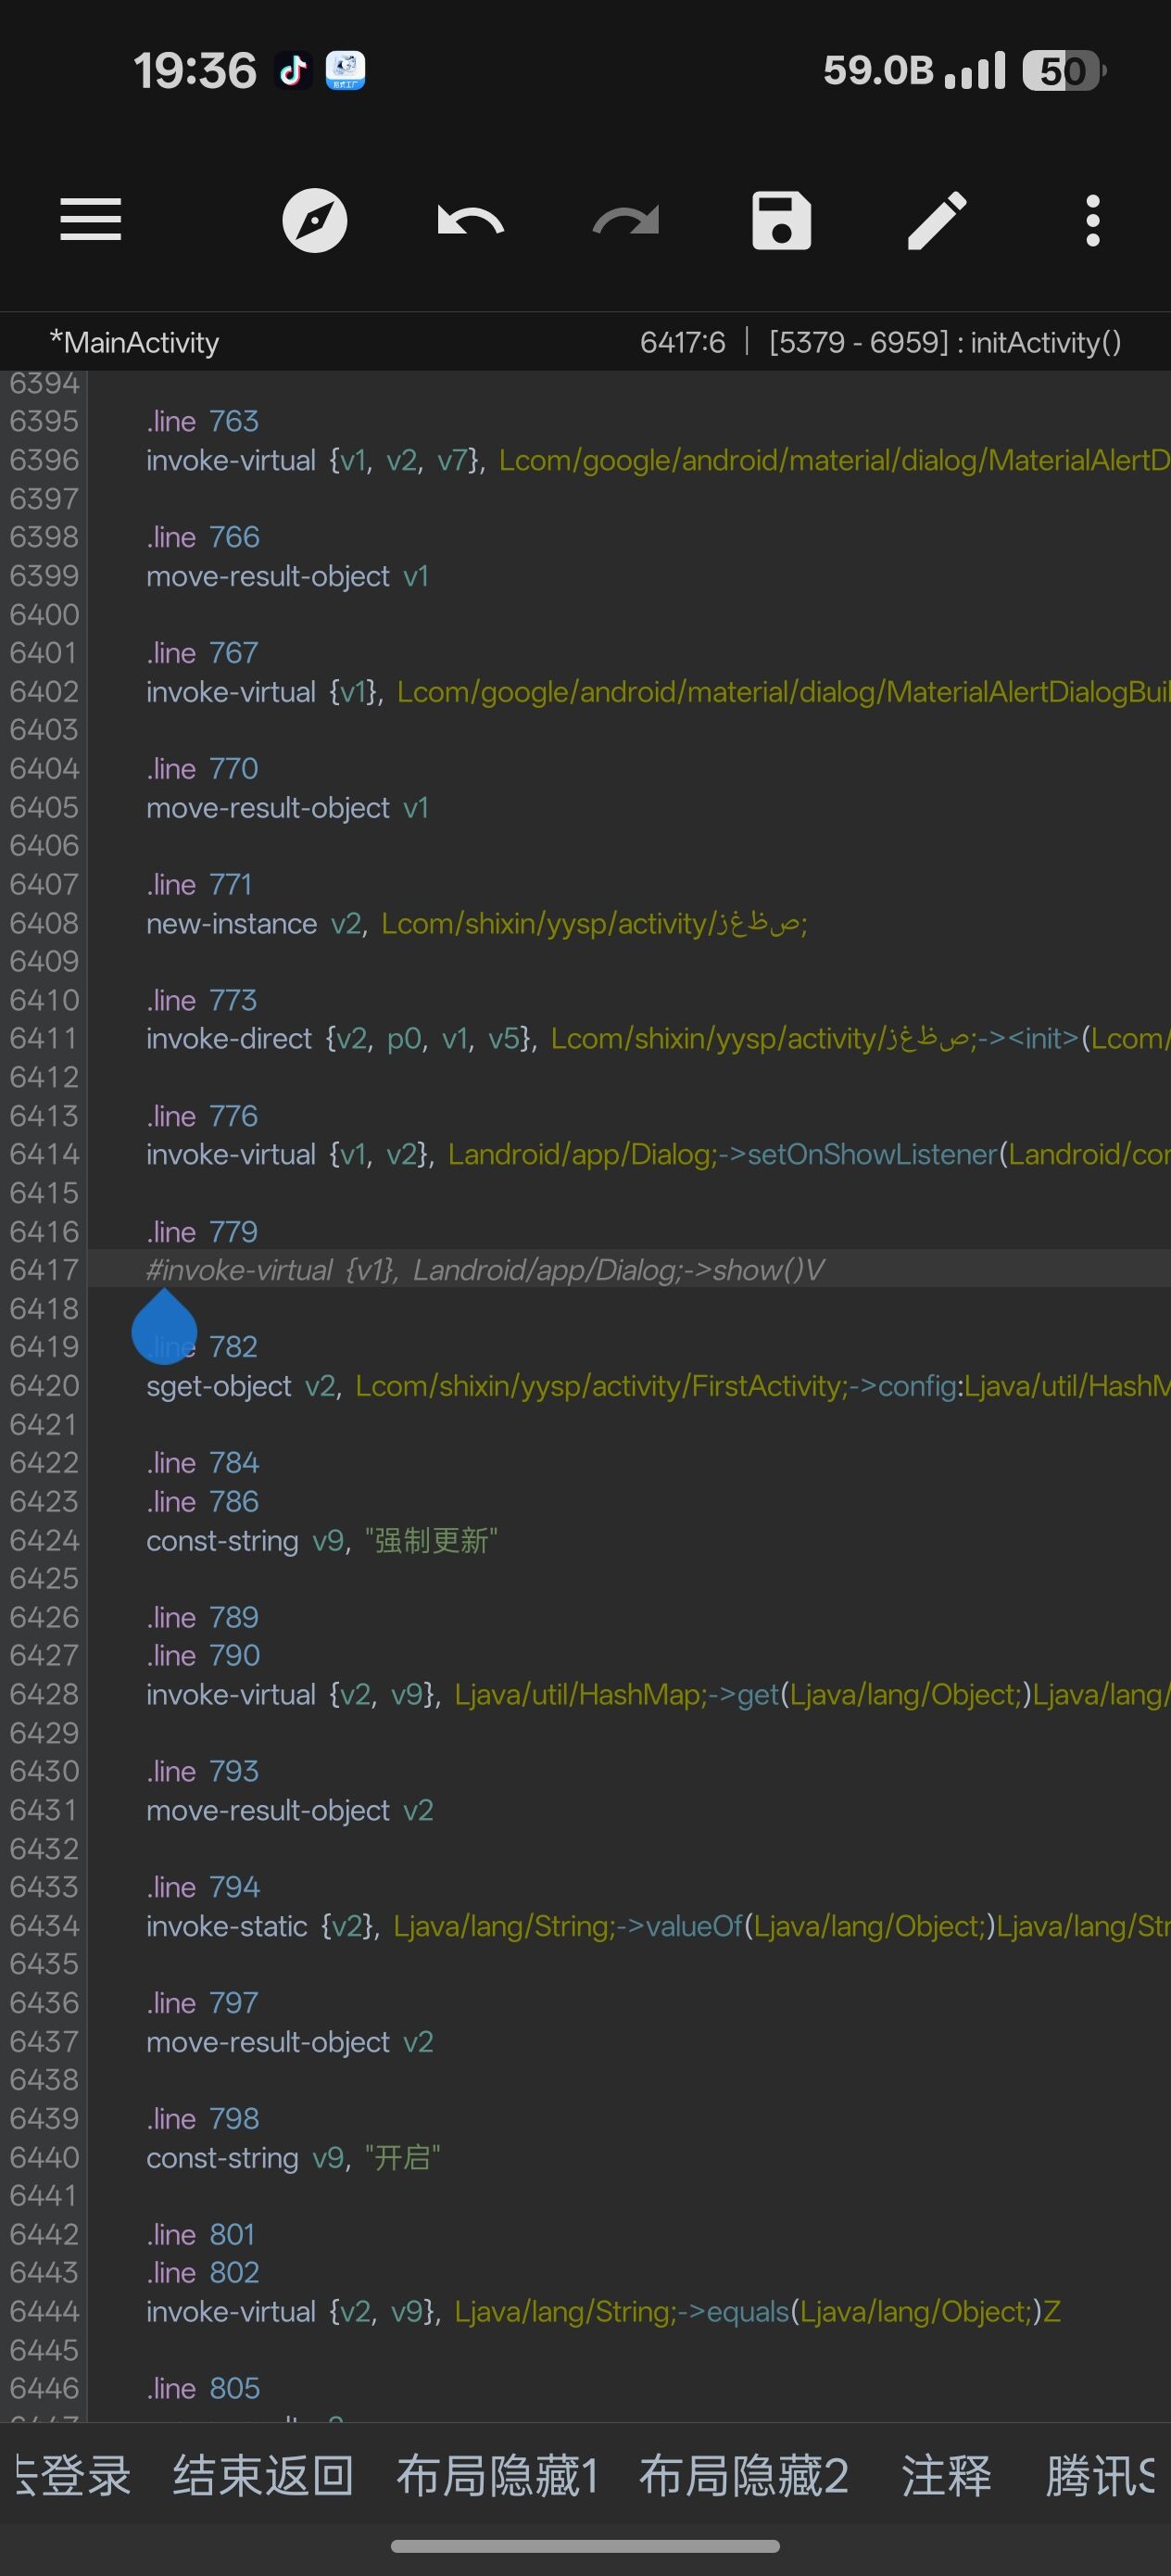The height and width of the screenshot is (2576, 1171).
Task: Tap the FirstActivity config sget-object line
Action: tap(658, 1386)
